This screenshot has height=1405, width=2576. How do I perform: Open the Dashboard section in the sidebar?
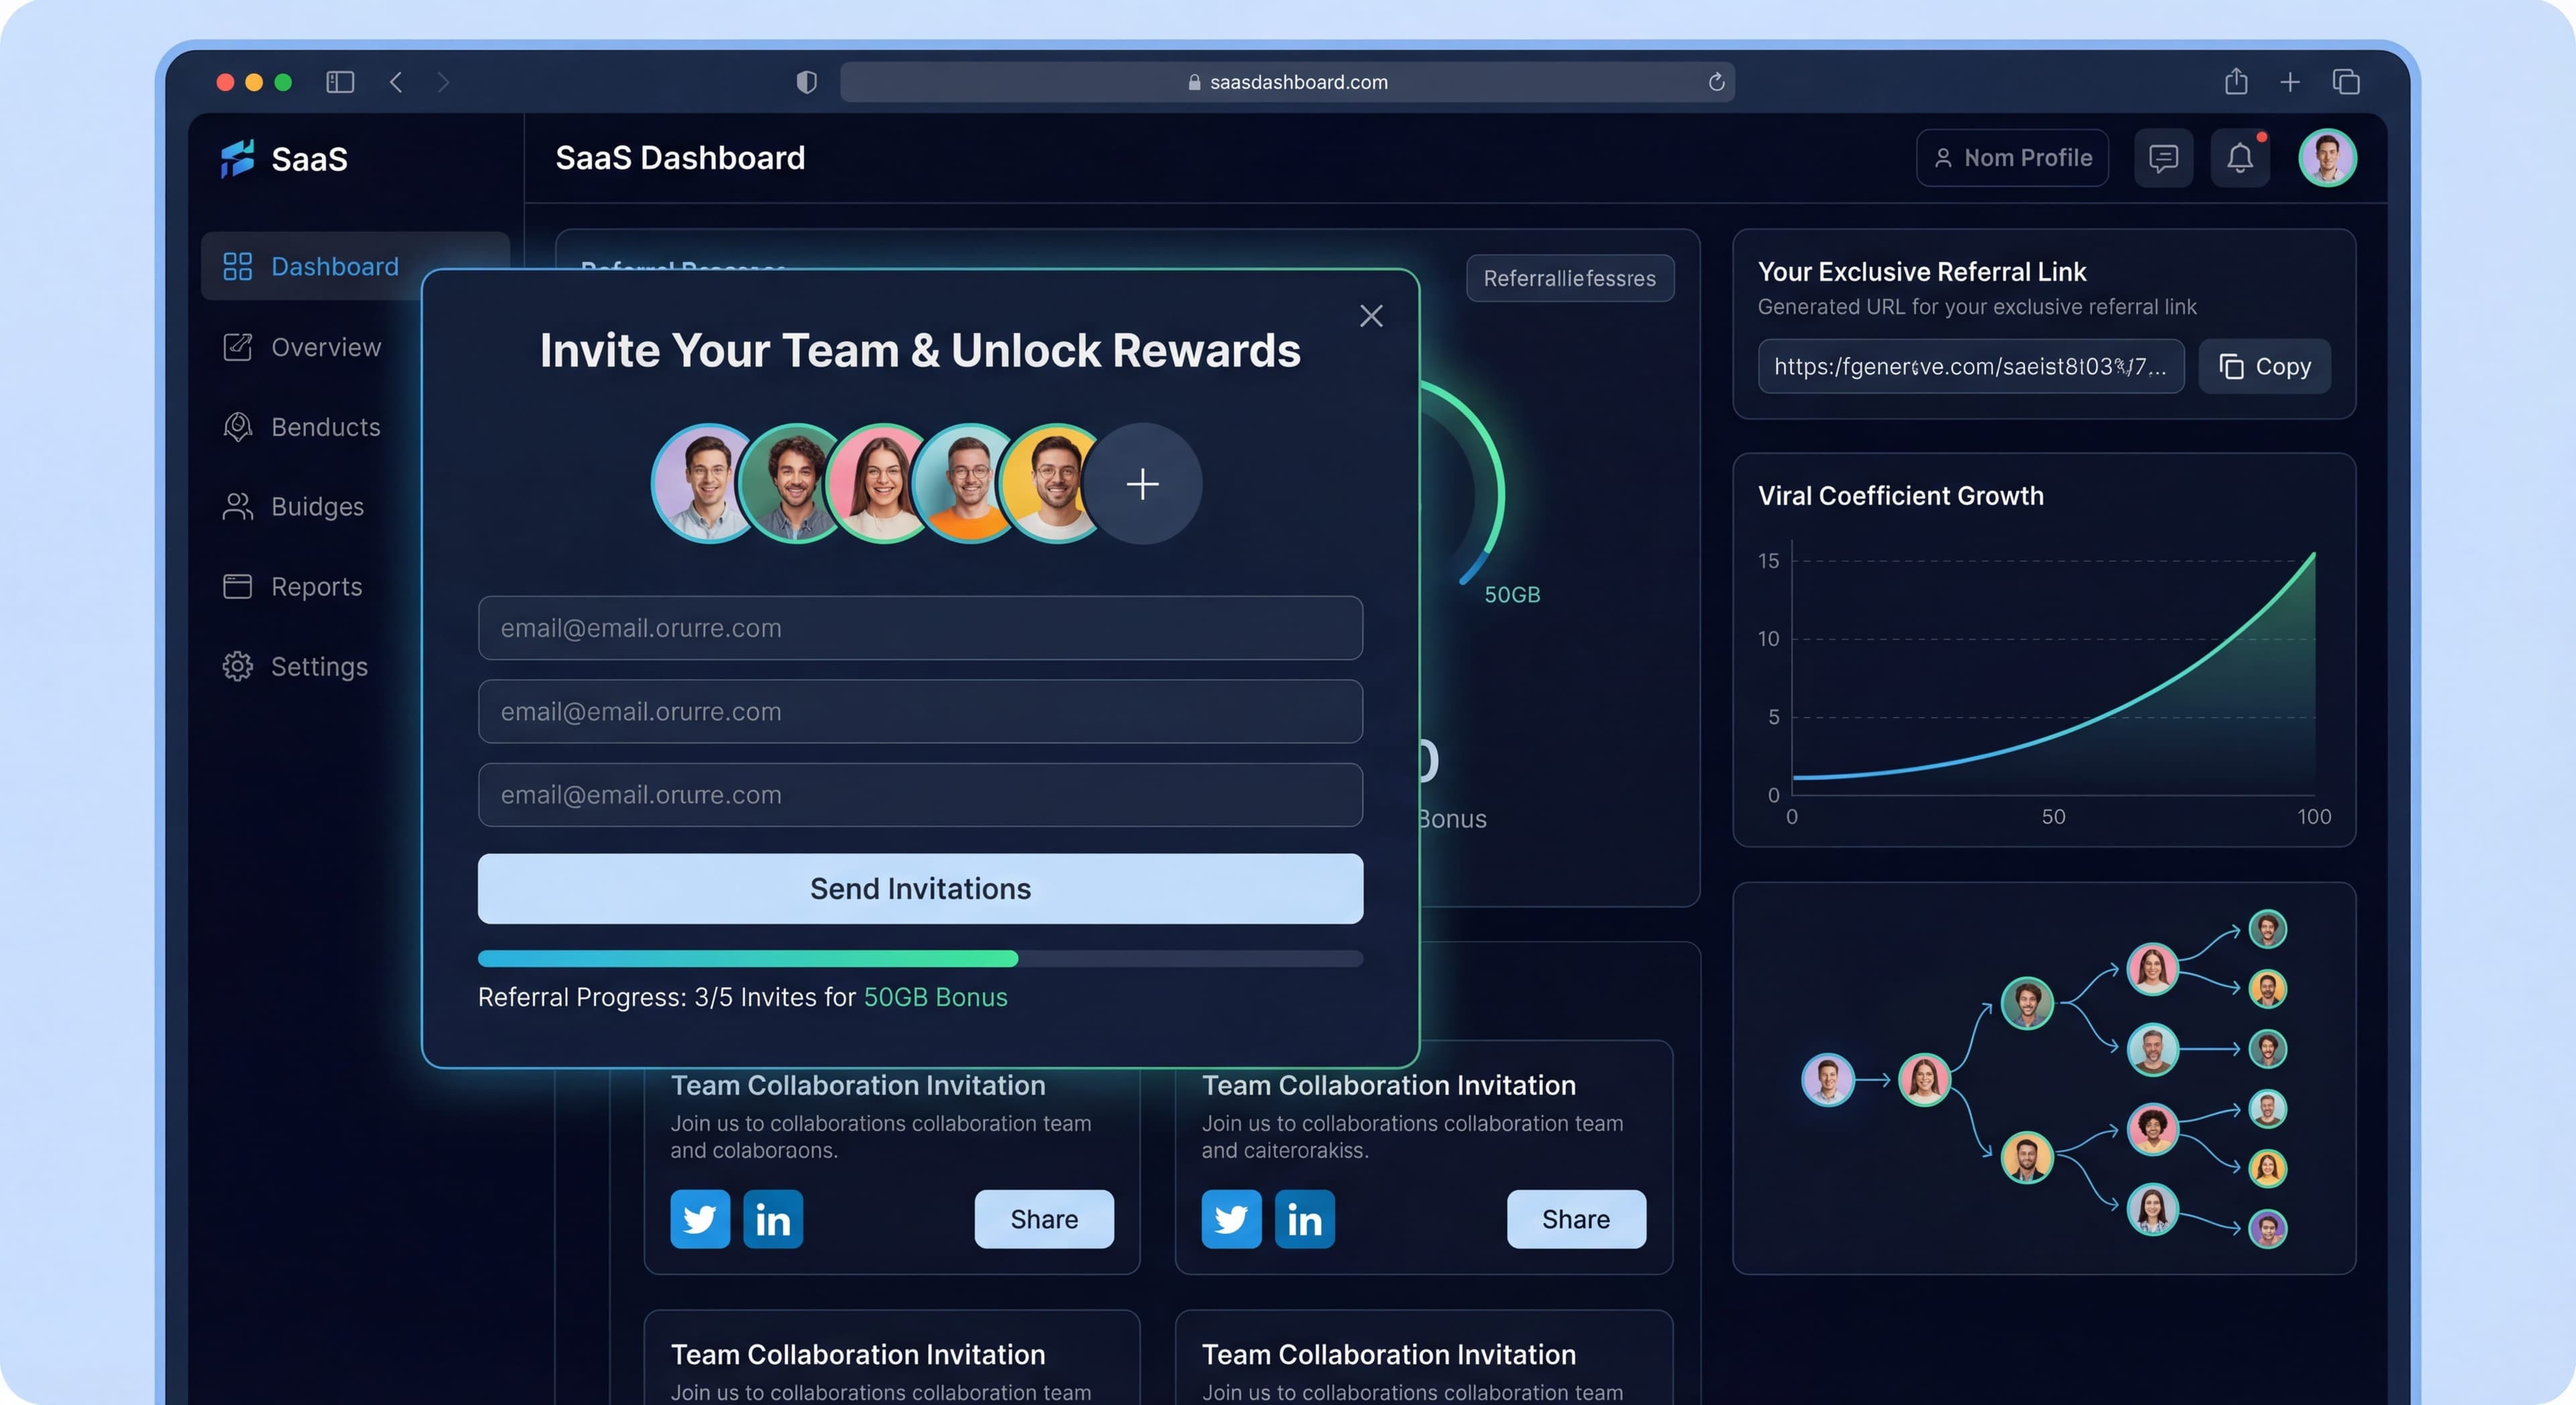(x=334, y=266)
